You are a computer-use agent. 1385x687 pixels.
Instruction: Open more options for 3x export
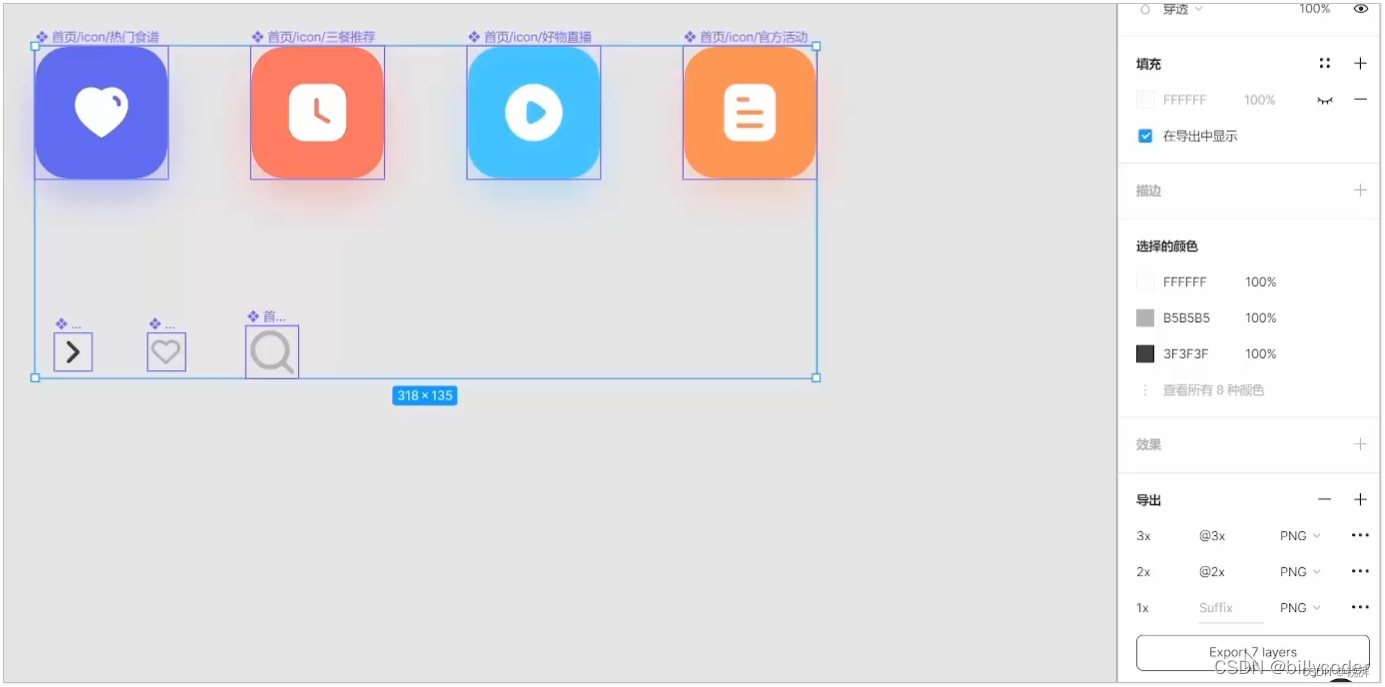1360,535
